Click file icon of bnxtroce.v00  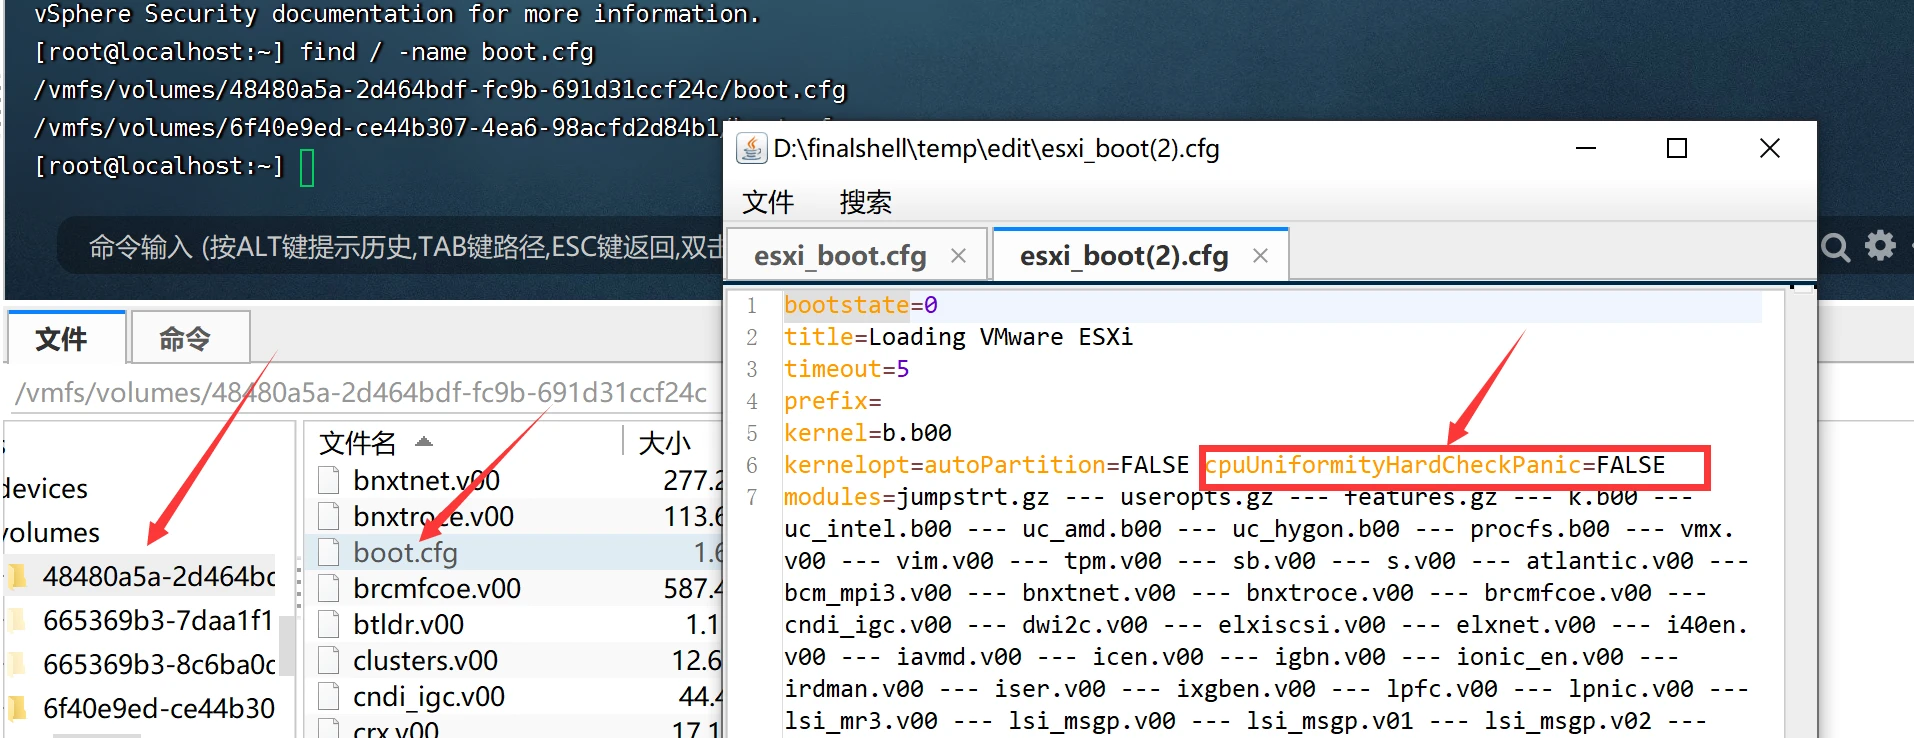(x=328, y=516)
